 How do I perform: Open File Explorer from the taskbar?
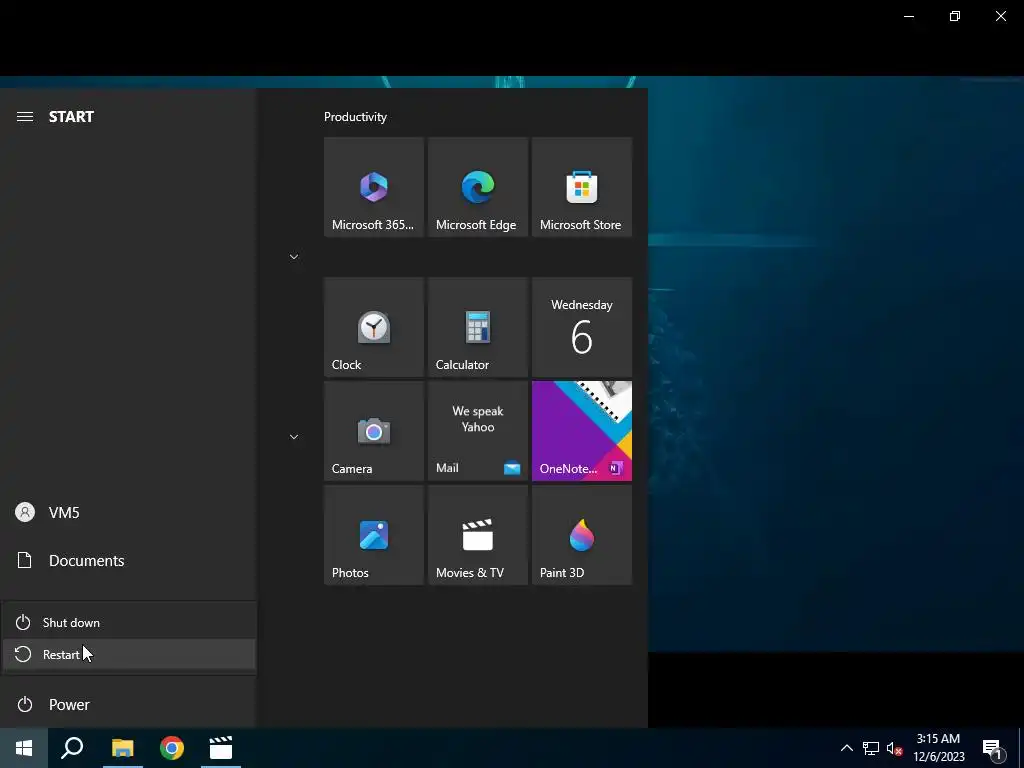coord(122,748)
